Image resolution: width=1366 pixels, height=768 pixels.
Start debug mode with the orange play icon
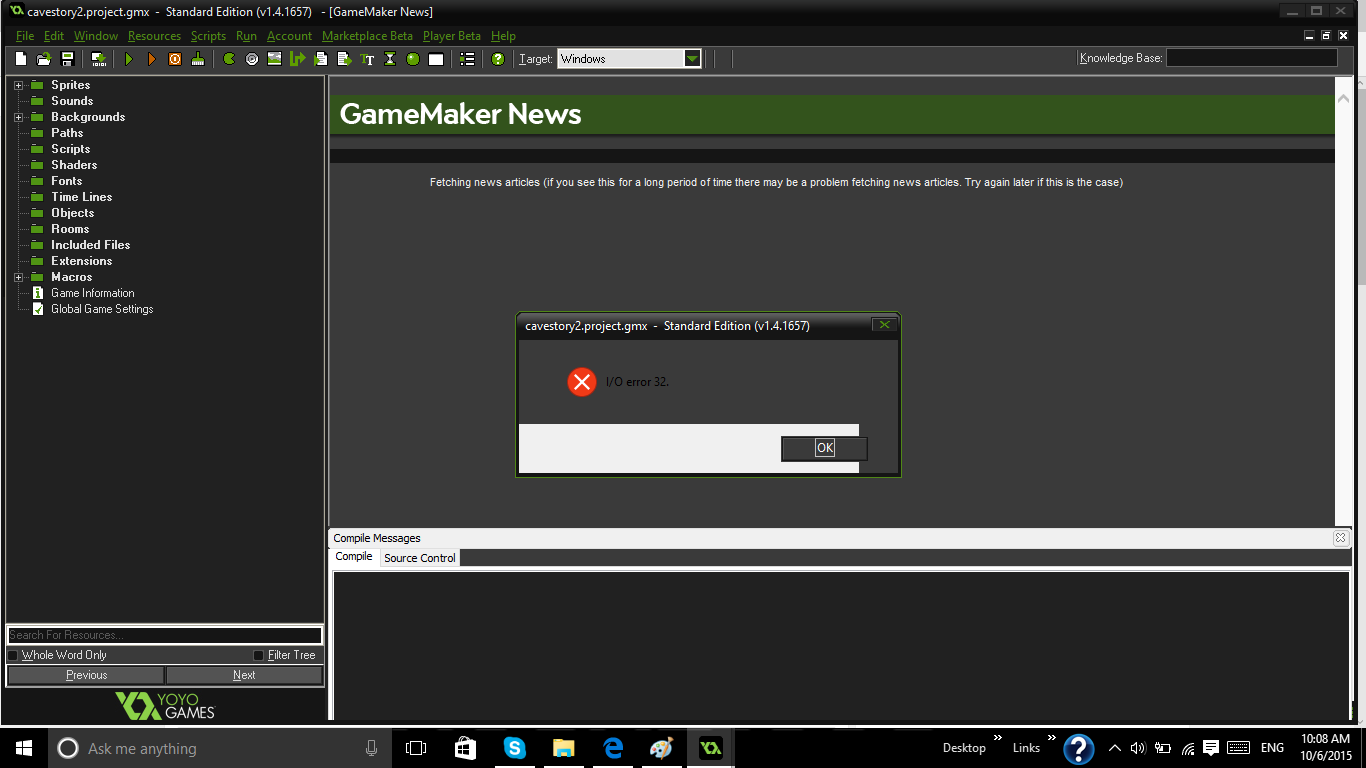(152, 59)
